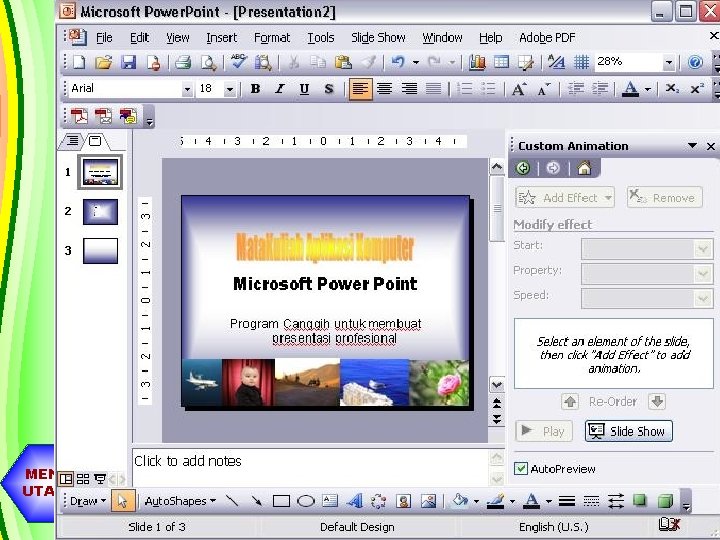720x540 pixels.
Task: Click the Undo arrow icon
Action: point(398,62)
